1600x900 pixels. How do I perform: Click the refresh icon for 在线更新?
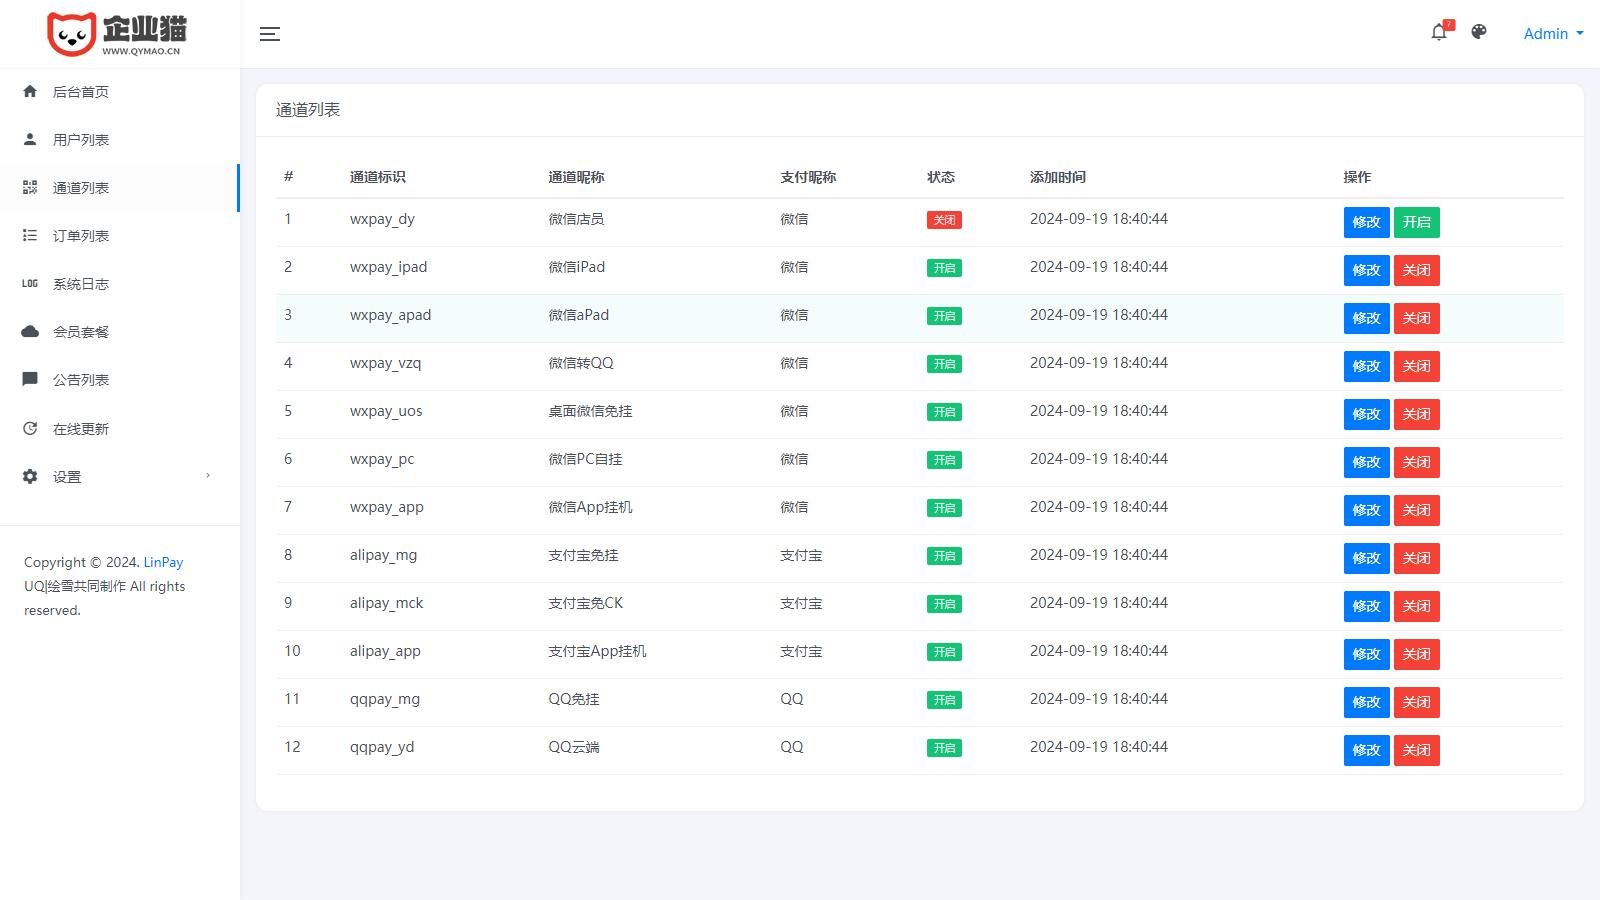(x=30, y=429)
